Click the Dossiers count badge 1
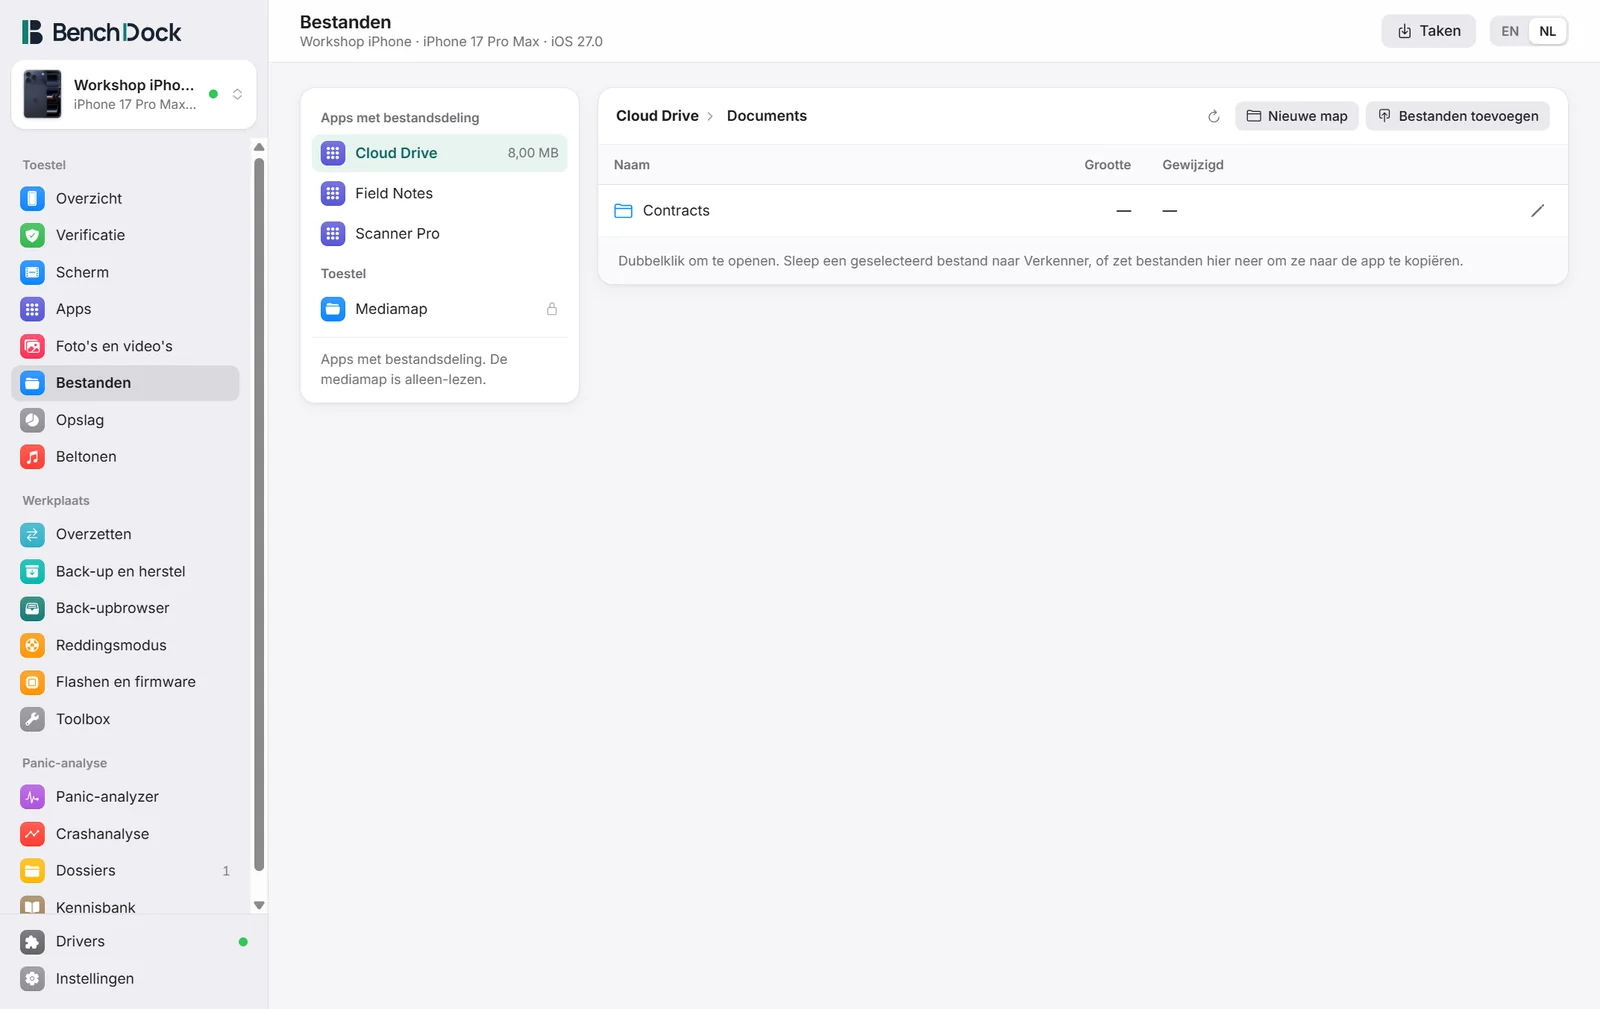 tap(226, 871)
